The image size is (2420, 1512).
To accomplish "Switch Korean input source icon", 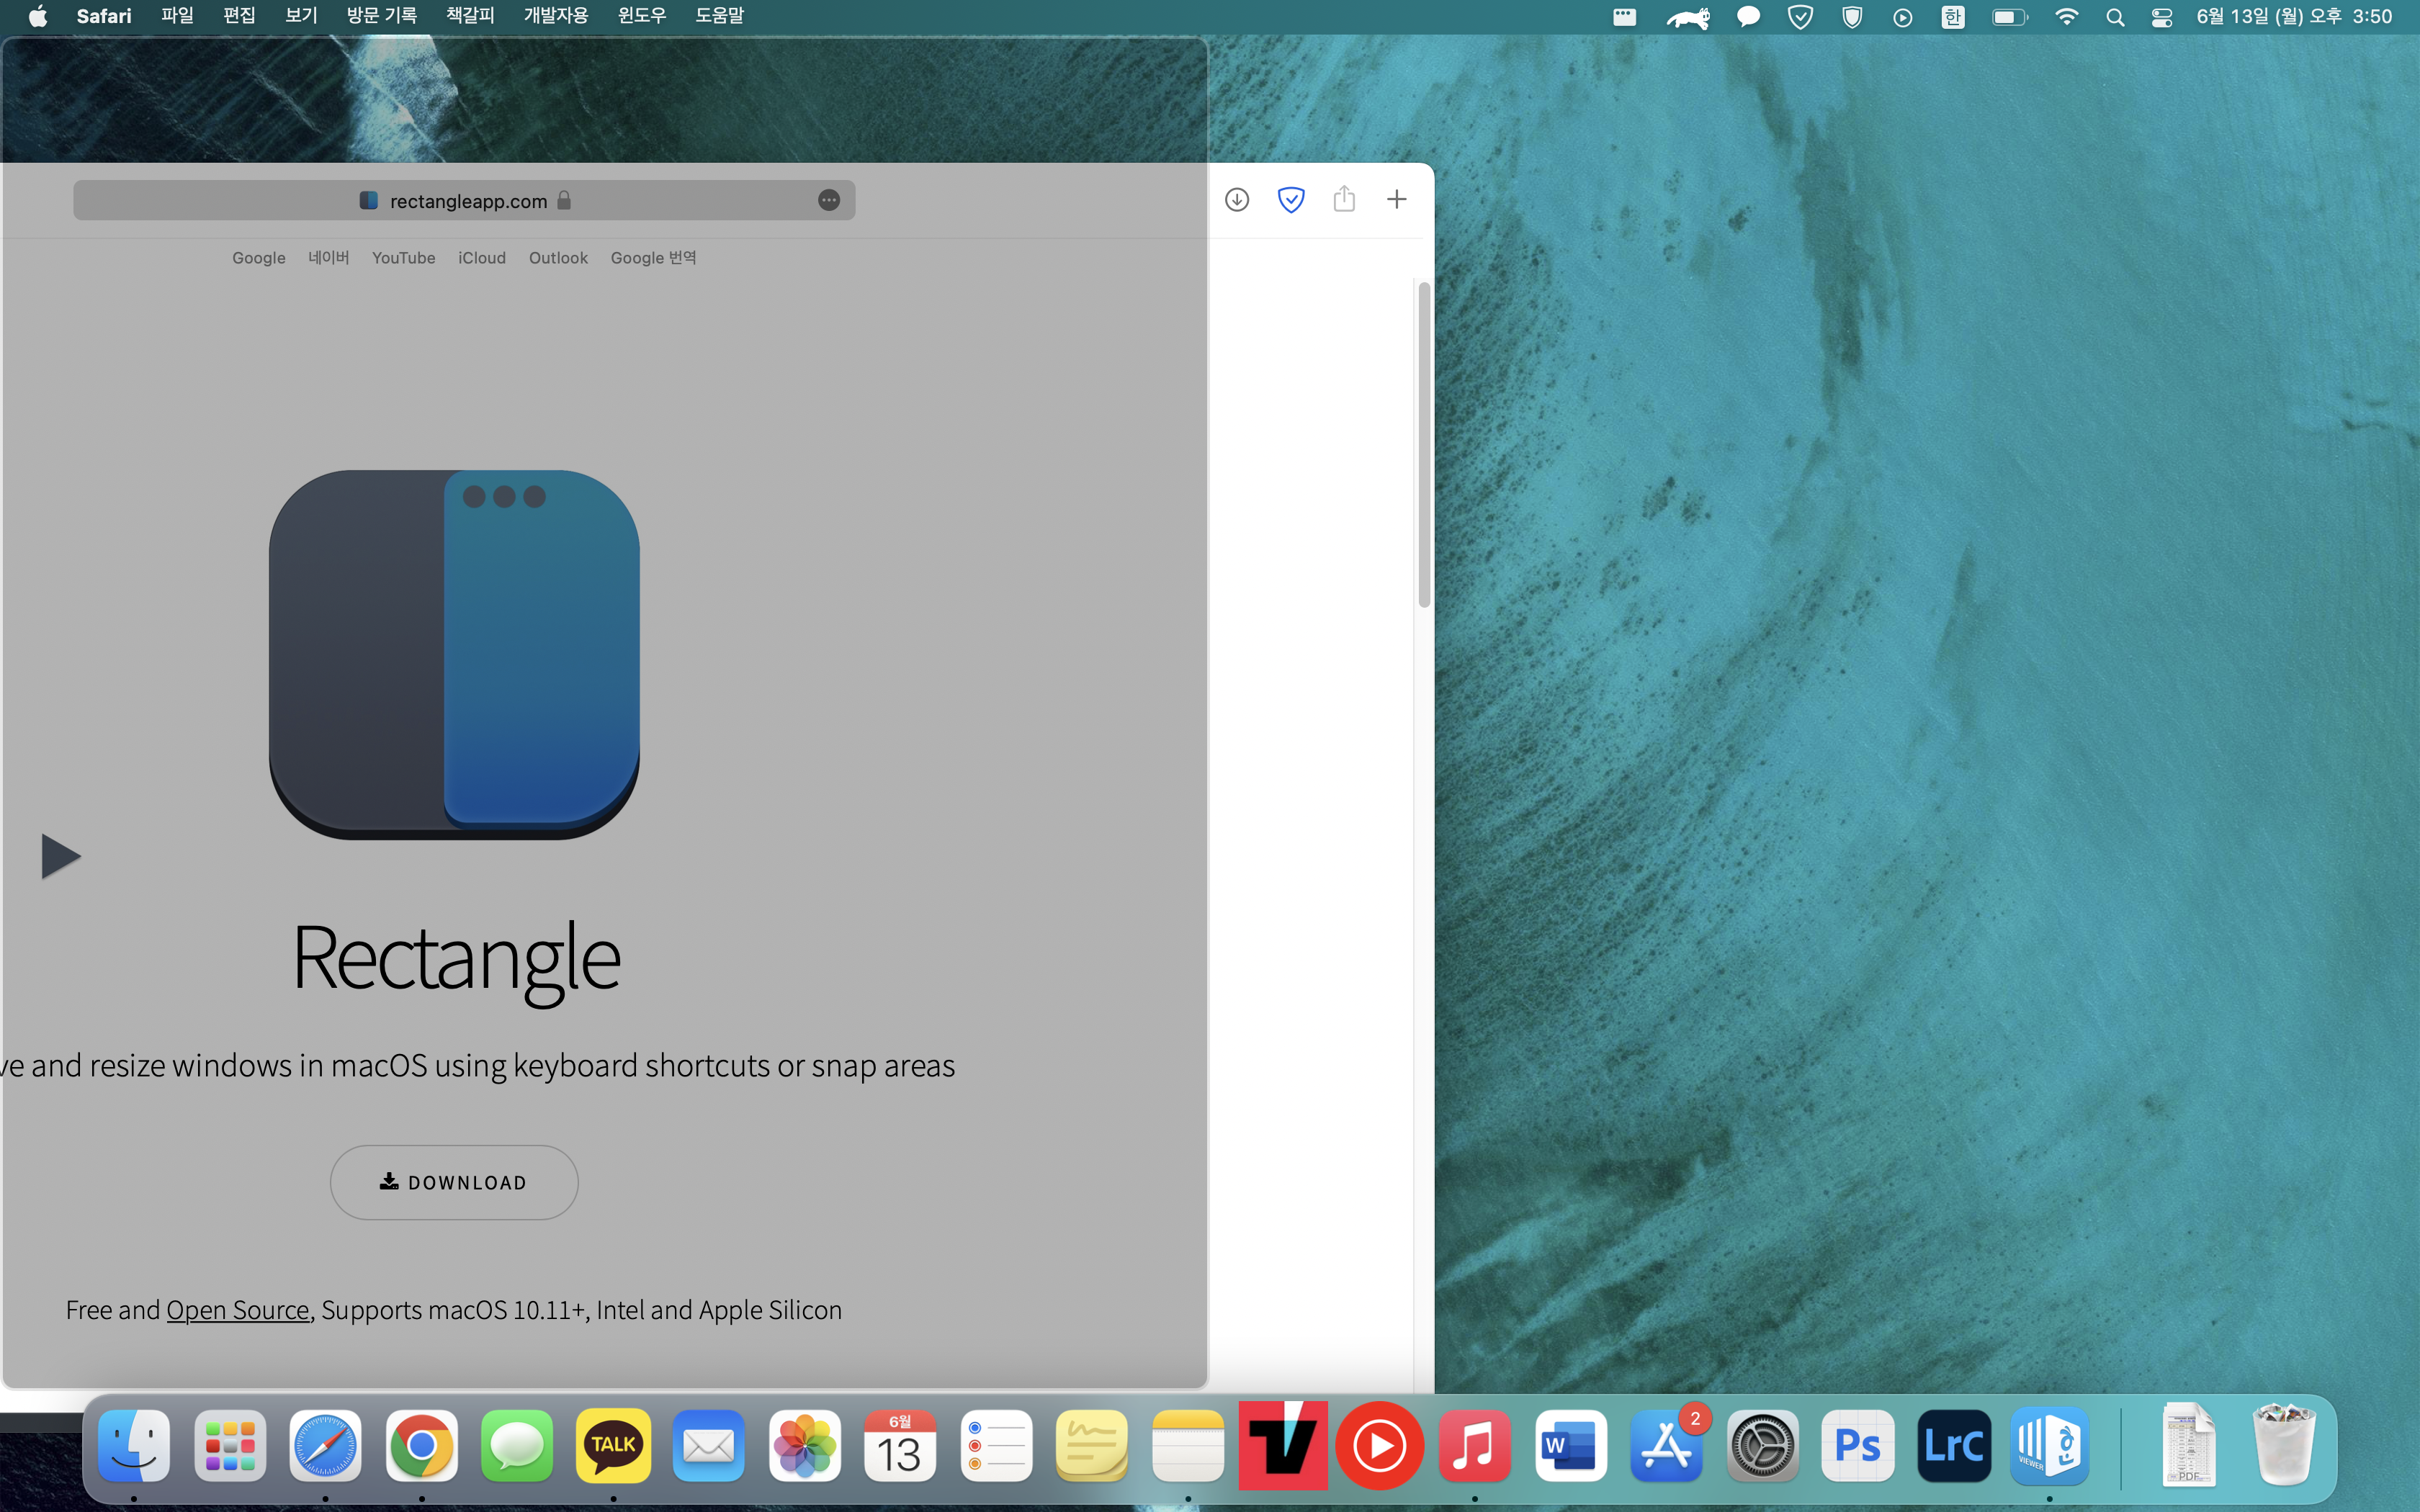I will click(1953, 17).
